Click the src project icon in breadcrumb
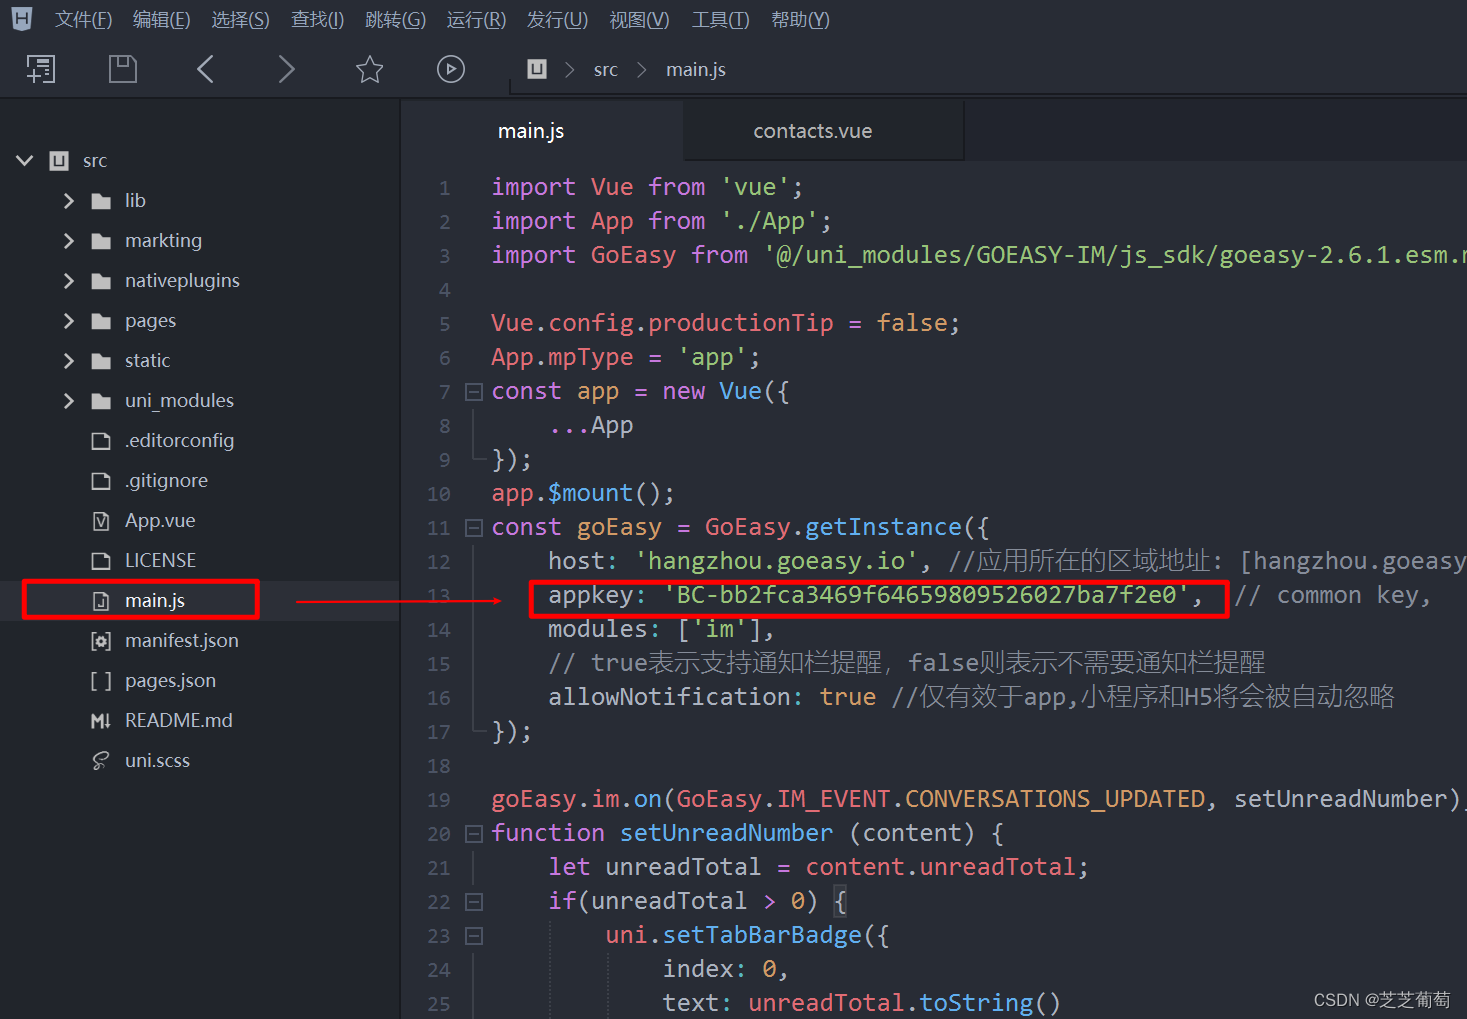 (536, 68)
